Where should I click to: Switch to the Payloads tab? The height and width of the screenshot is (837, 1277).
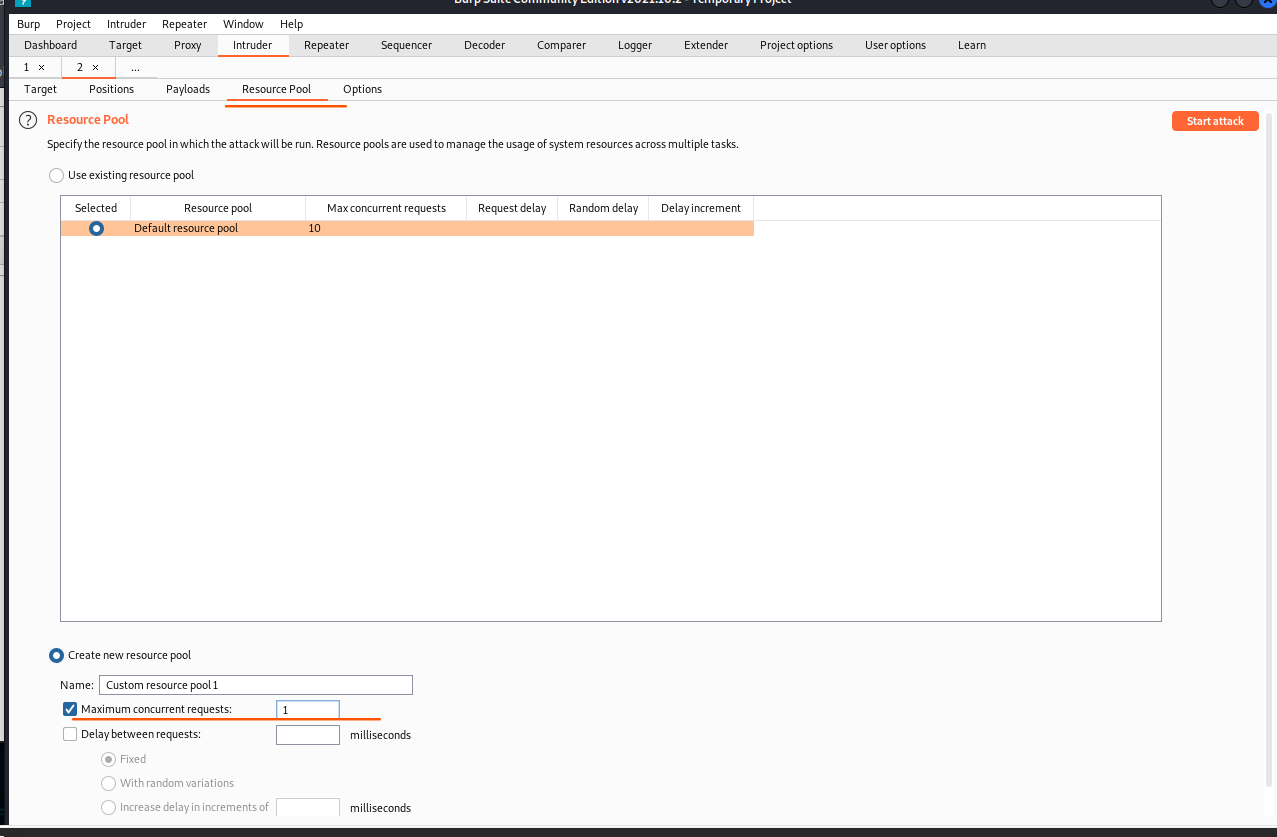[188, 89]
